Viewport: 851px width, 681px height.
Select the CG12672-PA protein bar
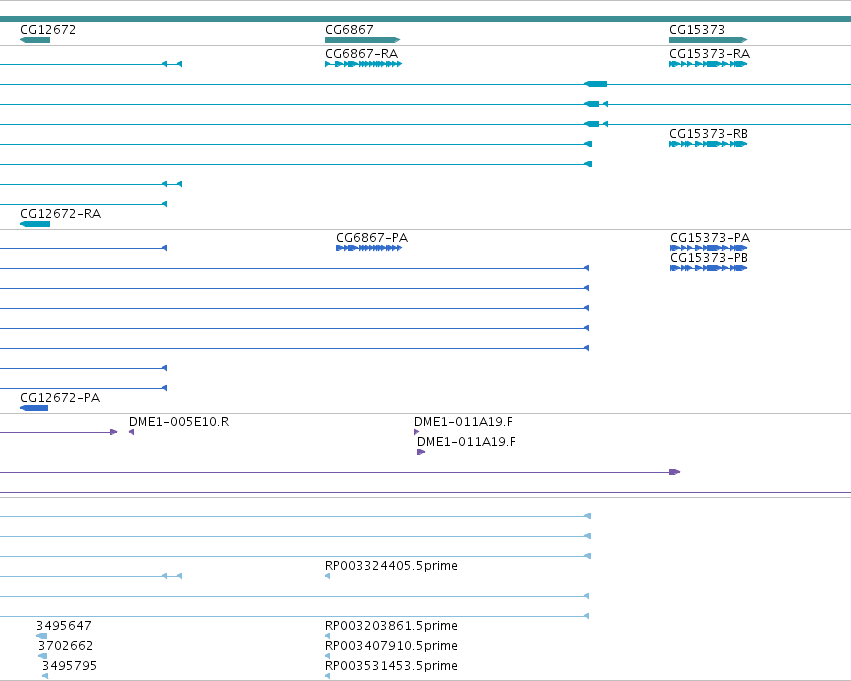tap(34, 408)
